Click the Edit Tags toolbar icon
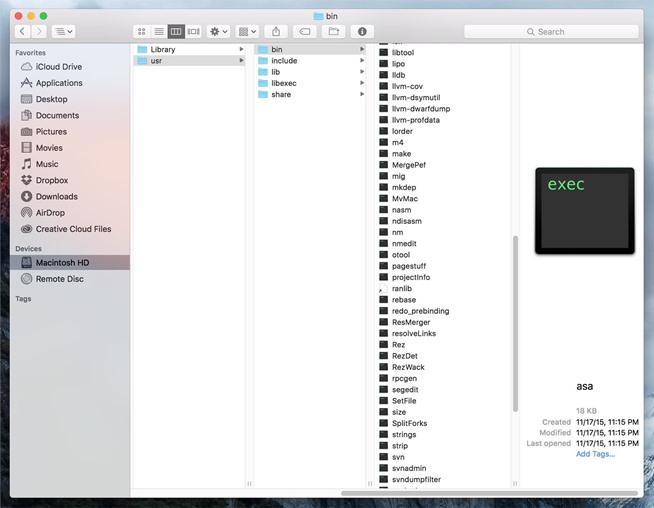This screenshot has height=508, width=654. tap(305, 32)
